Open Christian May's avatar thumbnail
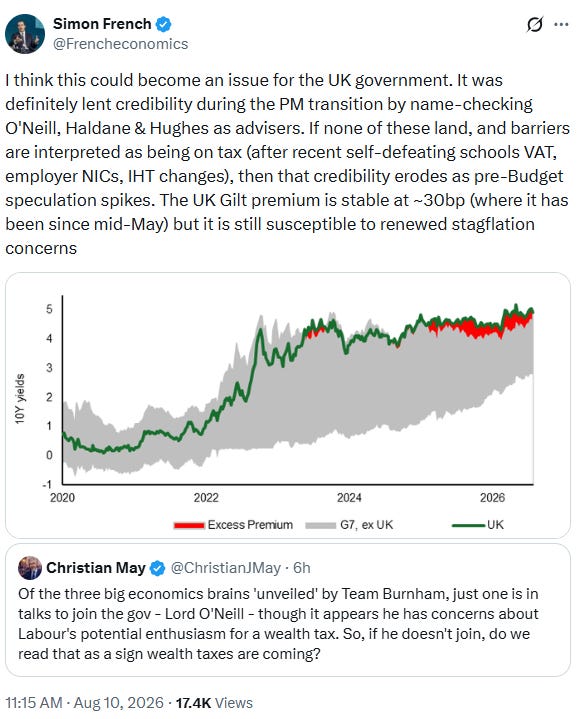The height and width of the screenshot is (719, 581). (x=30, y=568)
